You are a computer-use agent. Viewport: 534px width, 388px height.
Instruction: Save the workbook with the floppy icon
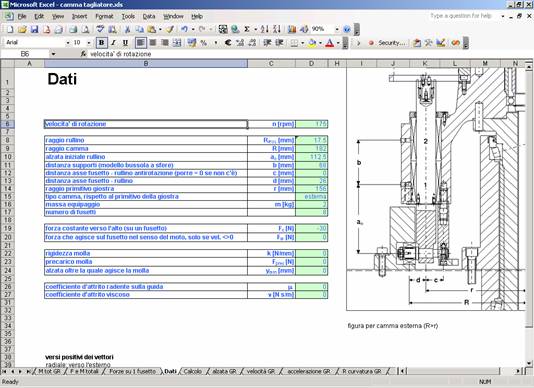34,30
